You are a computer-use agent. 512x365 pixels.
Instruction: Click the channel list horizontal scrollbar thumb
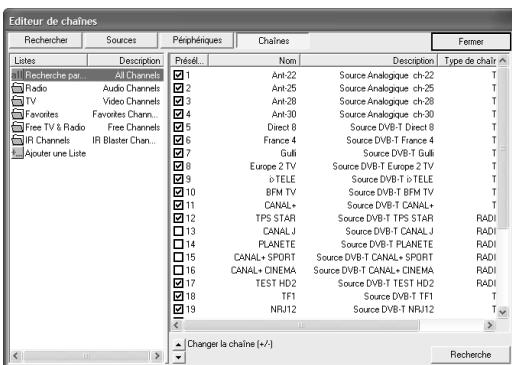point(301,325)
